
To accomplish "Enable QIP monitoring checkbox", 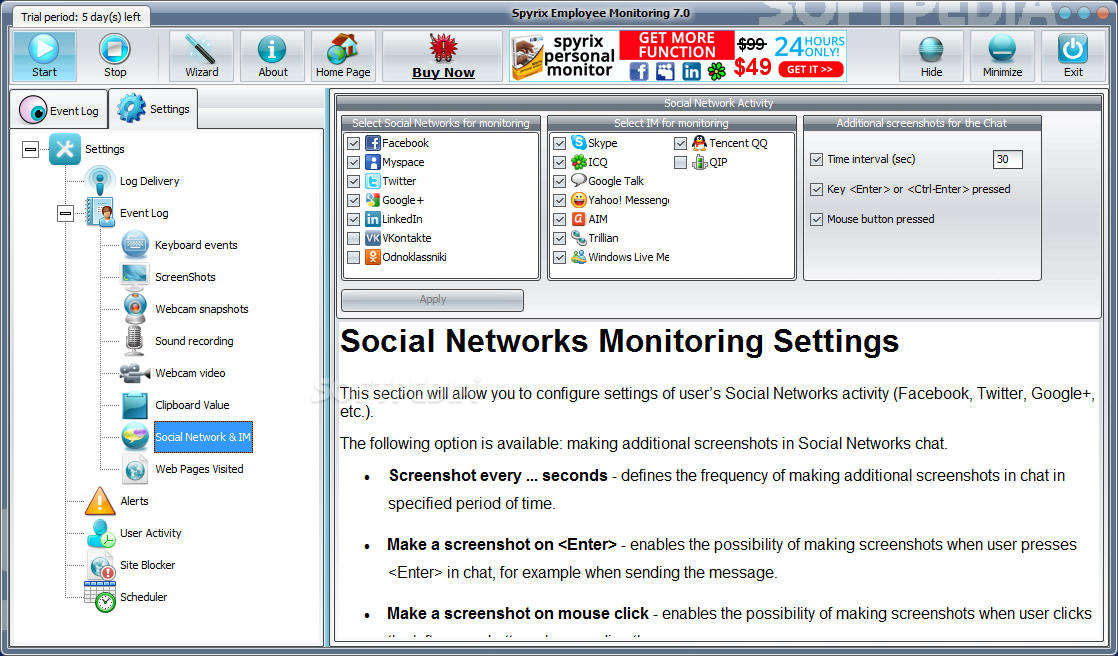I will click(x=680, y=163).
